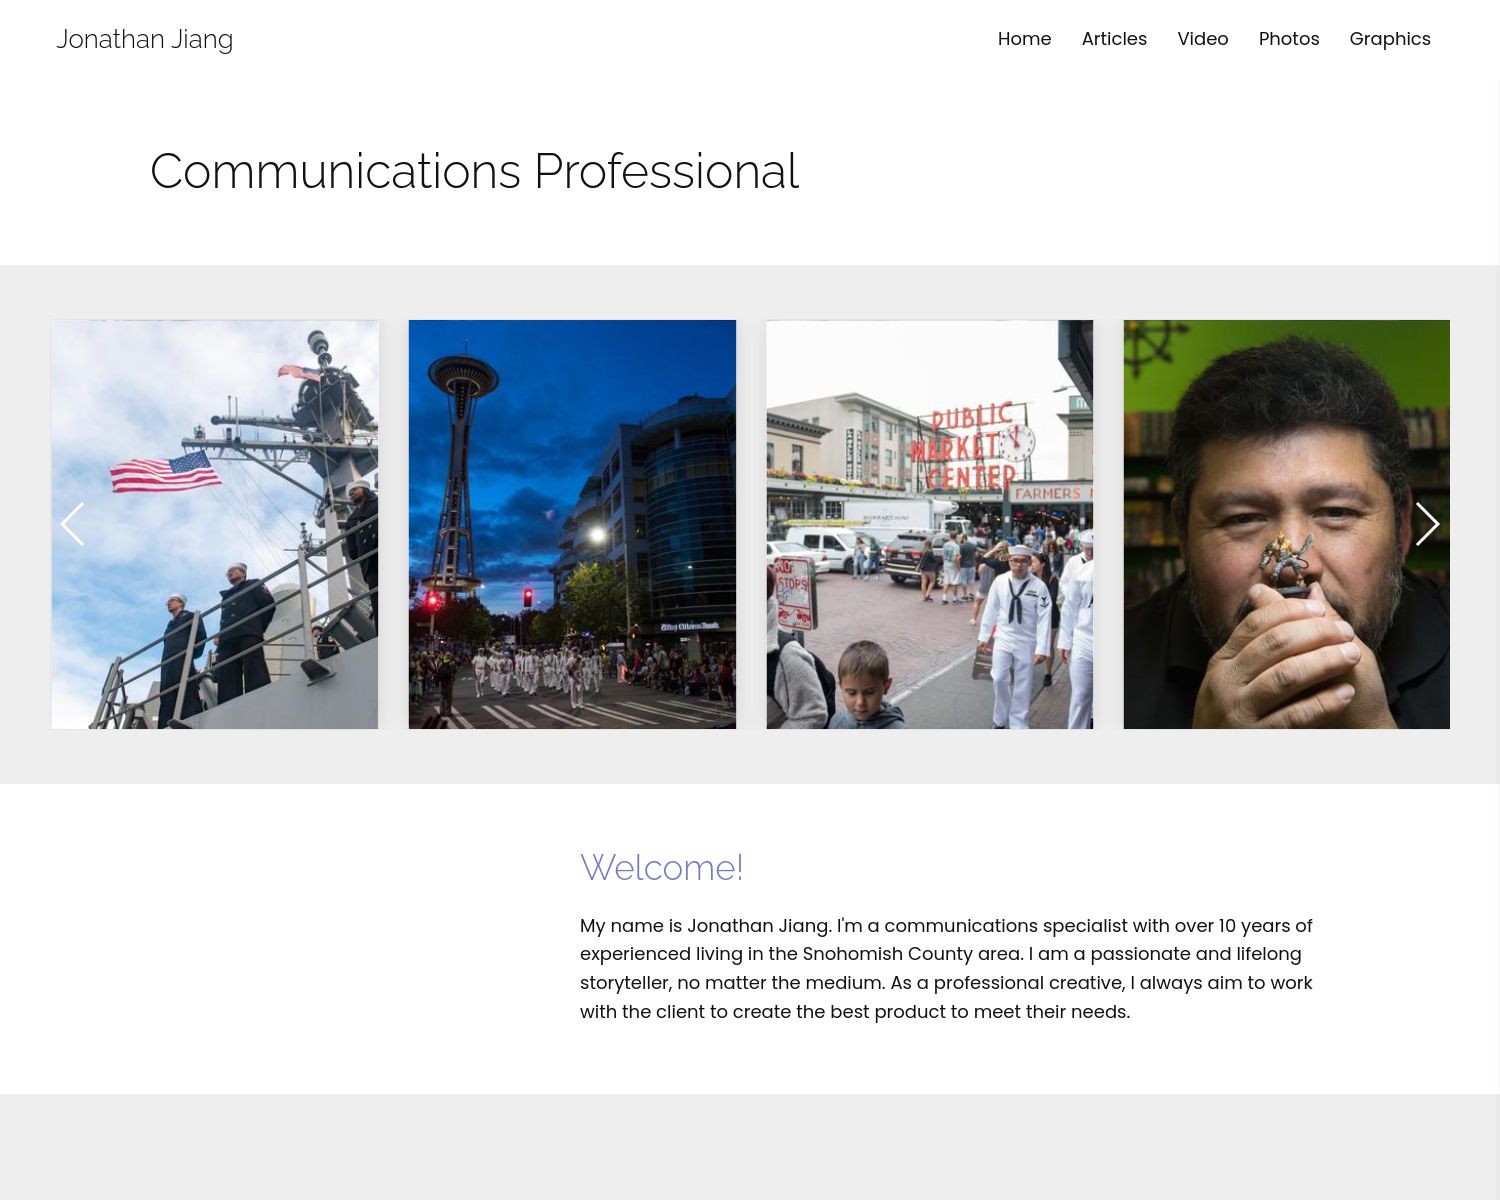The width and height of the screenshot is (1500, 1200).
Task: Select the welcome paragraph text
Action: pyautogui.click(x=946, y=967)
